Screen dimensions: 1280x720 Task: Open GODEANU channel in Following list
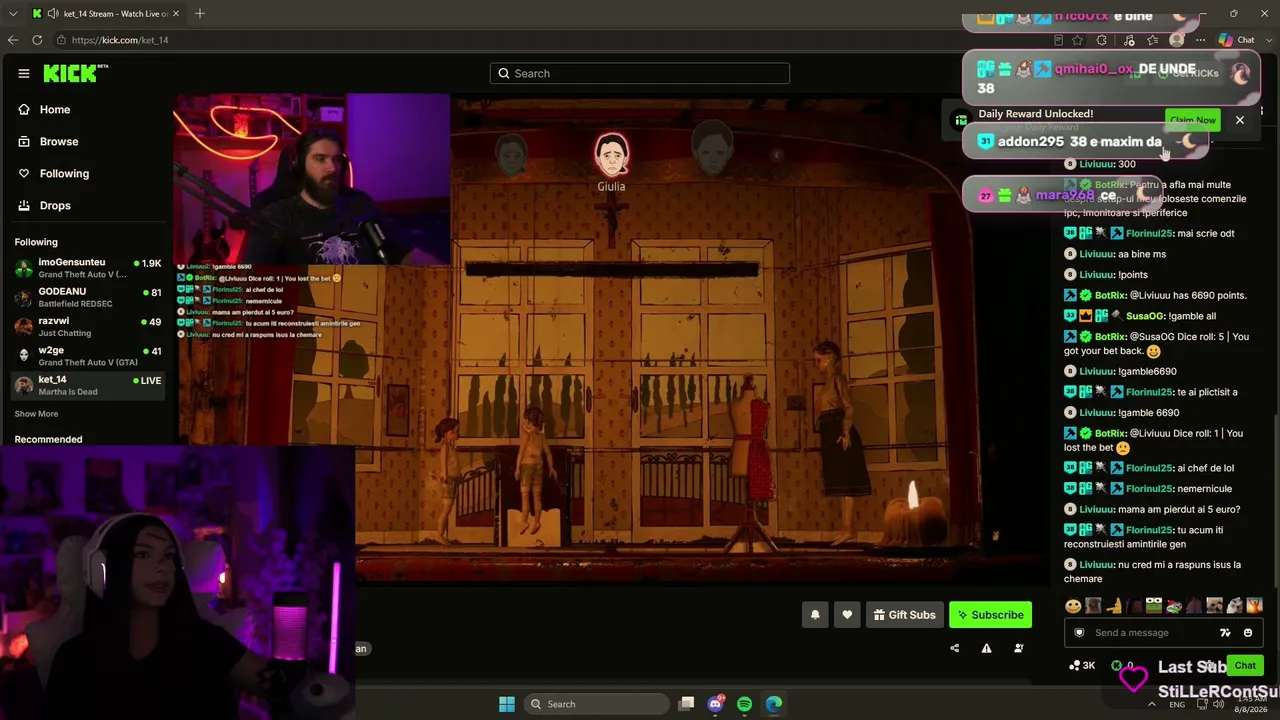pos(88,297)
